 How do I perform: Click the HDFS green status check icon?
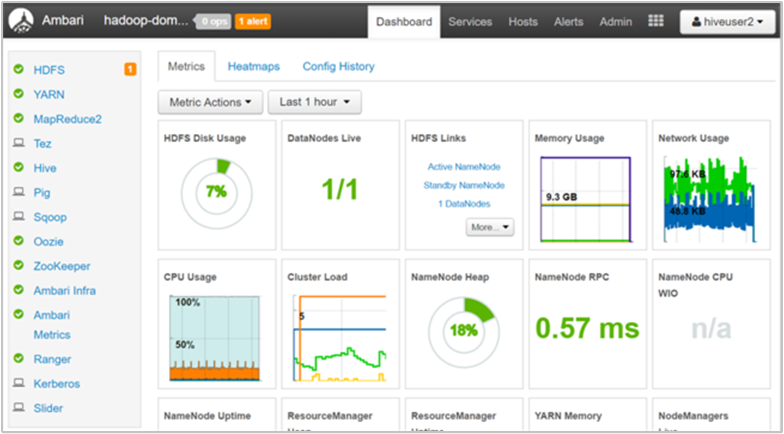19,70
